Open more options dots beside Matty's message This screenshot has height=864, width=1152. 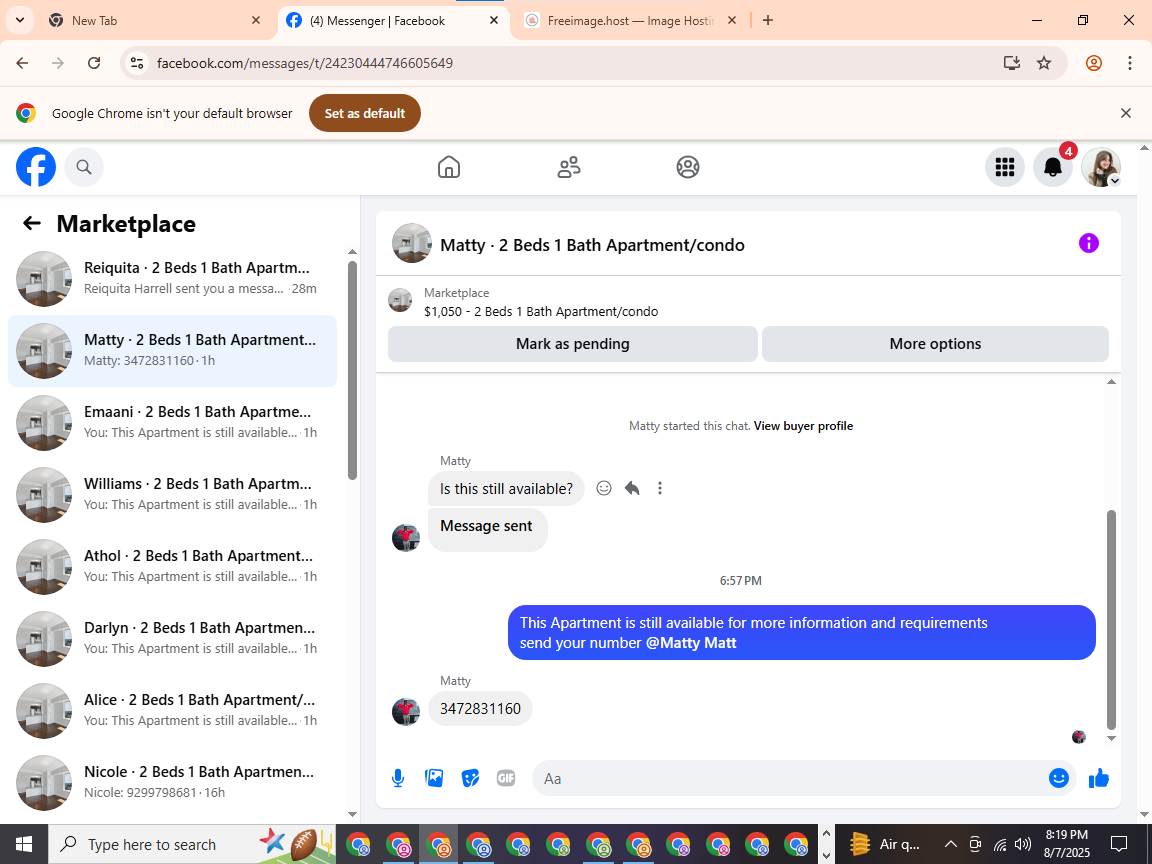click(x=660, y=488)
